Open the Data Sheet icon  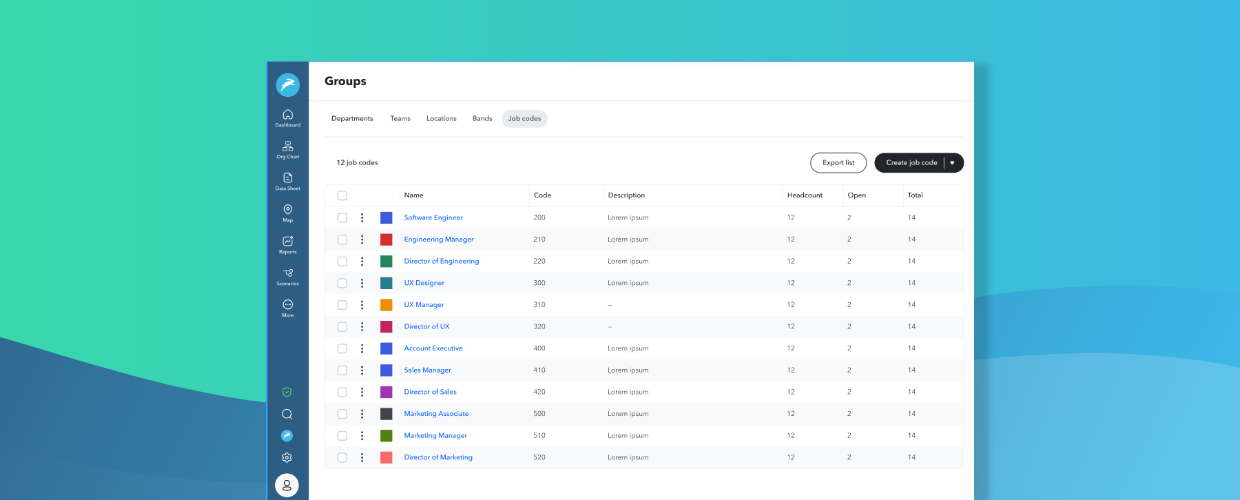(x=287, y=180)
